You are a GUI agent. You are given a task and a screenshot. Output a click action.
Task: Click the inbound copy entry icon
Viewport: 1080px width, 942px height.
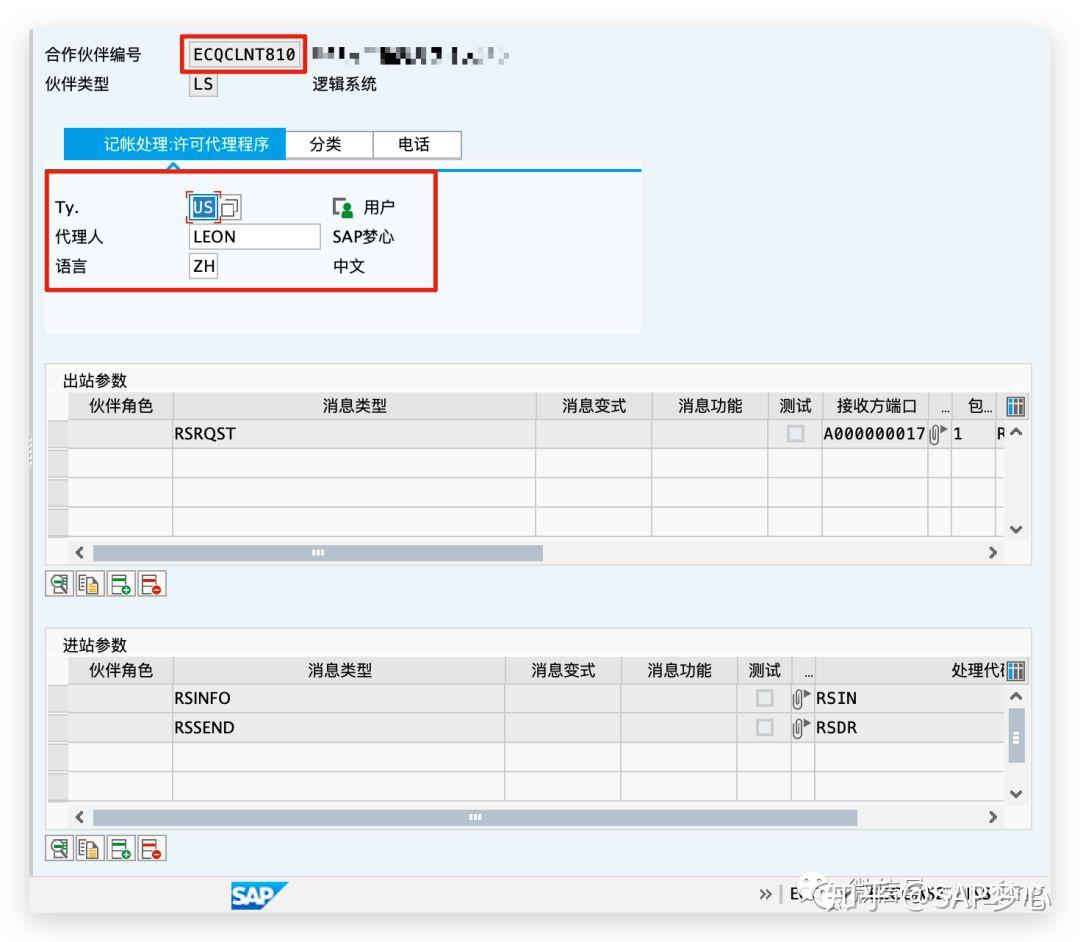pos(90,848)
